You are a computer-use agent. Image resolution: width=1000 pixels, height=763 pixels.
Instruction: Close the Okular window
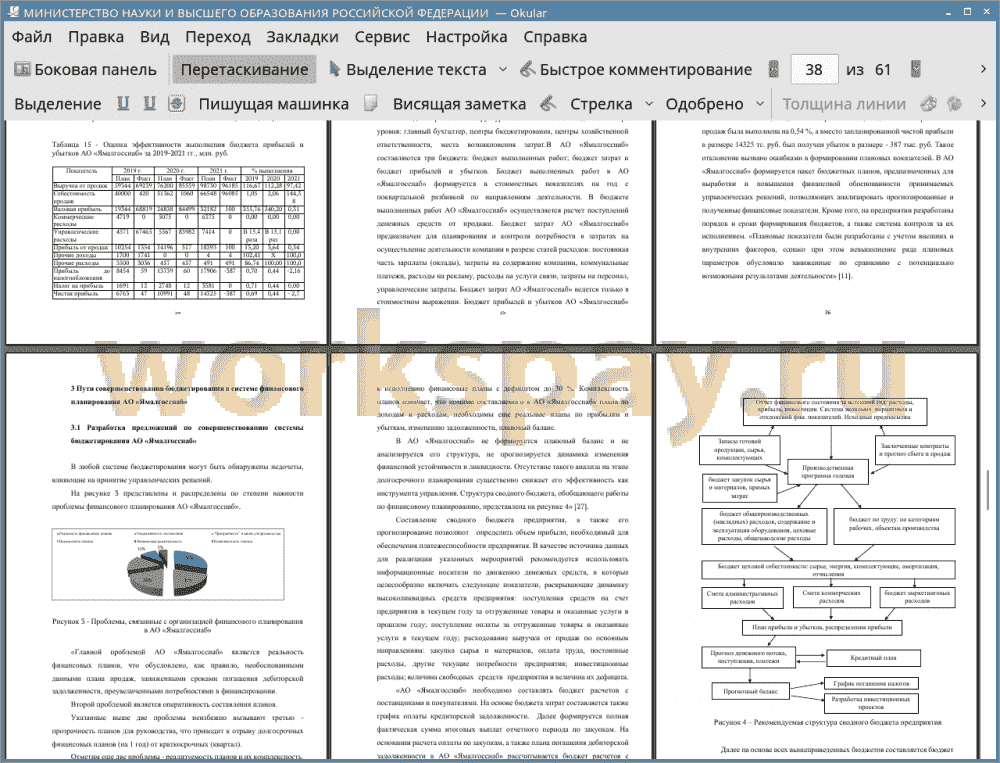(985, 12)
